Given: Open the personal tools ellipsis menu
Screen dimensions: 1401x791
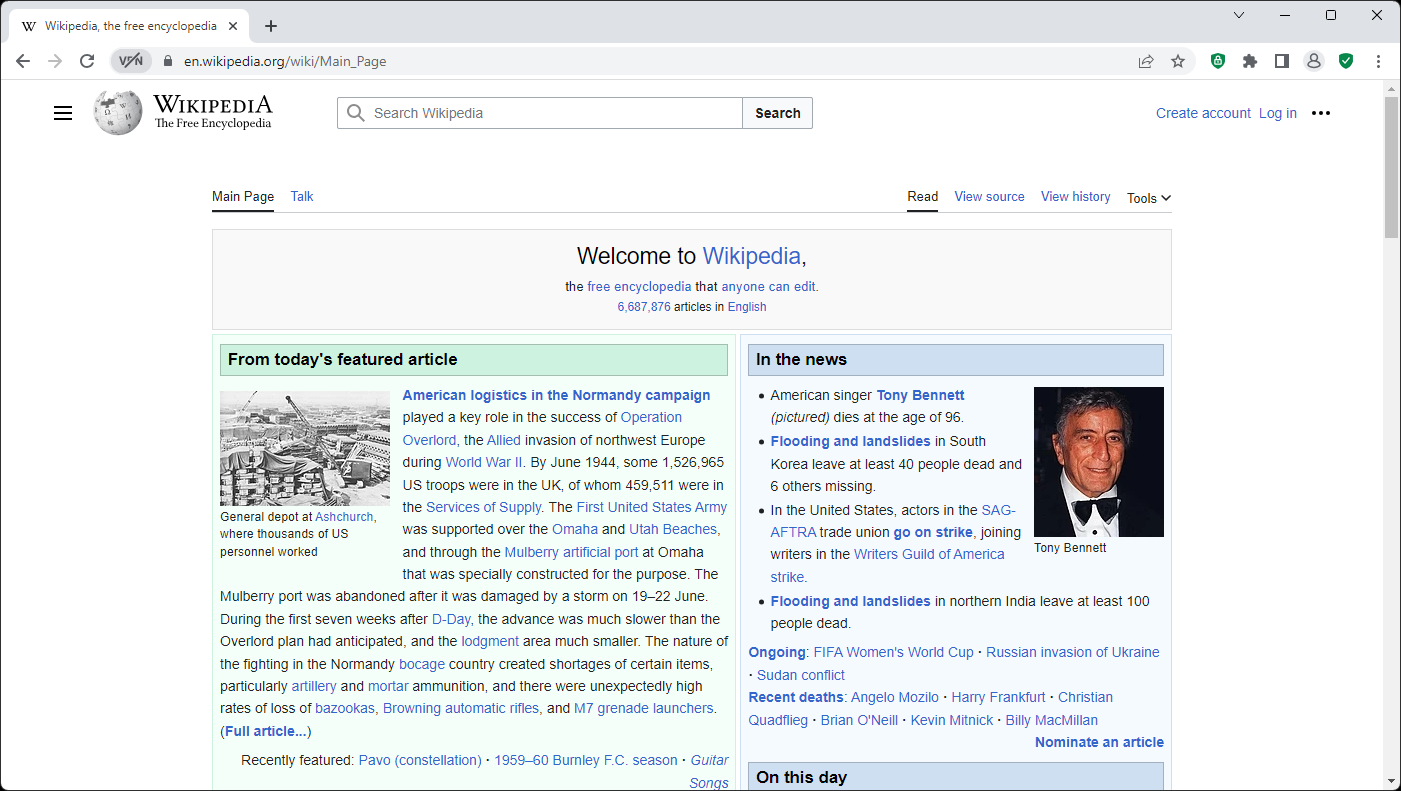Looking at the screenshot, I should point(1321,113).
